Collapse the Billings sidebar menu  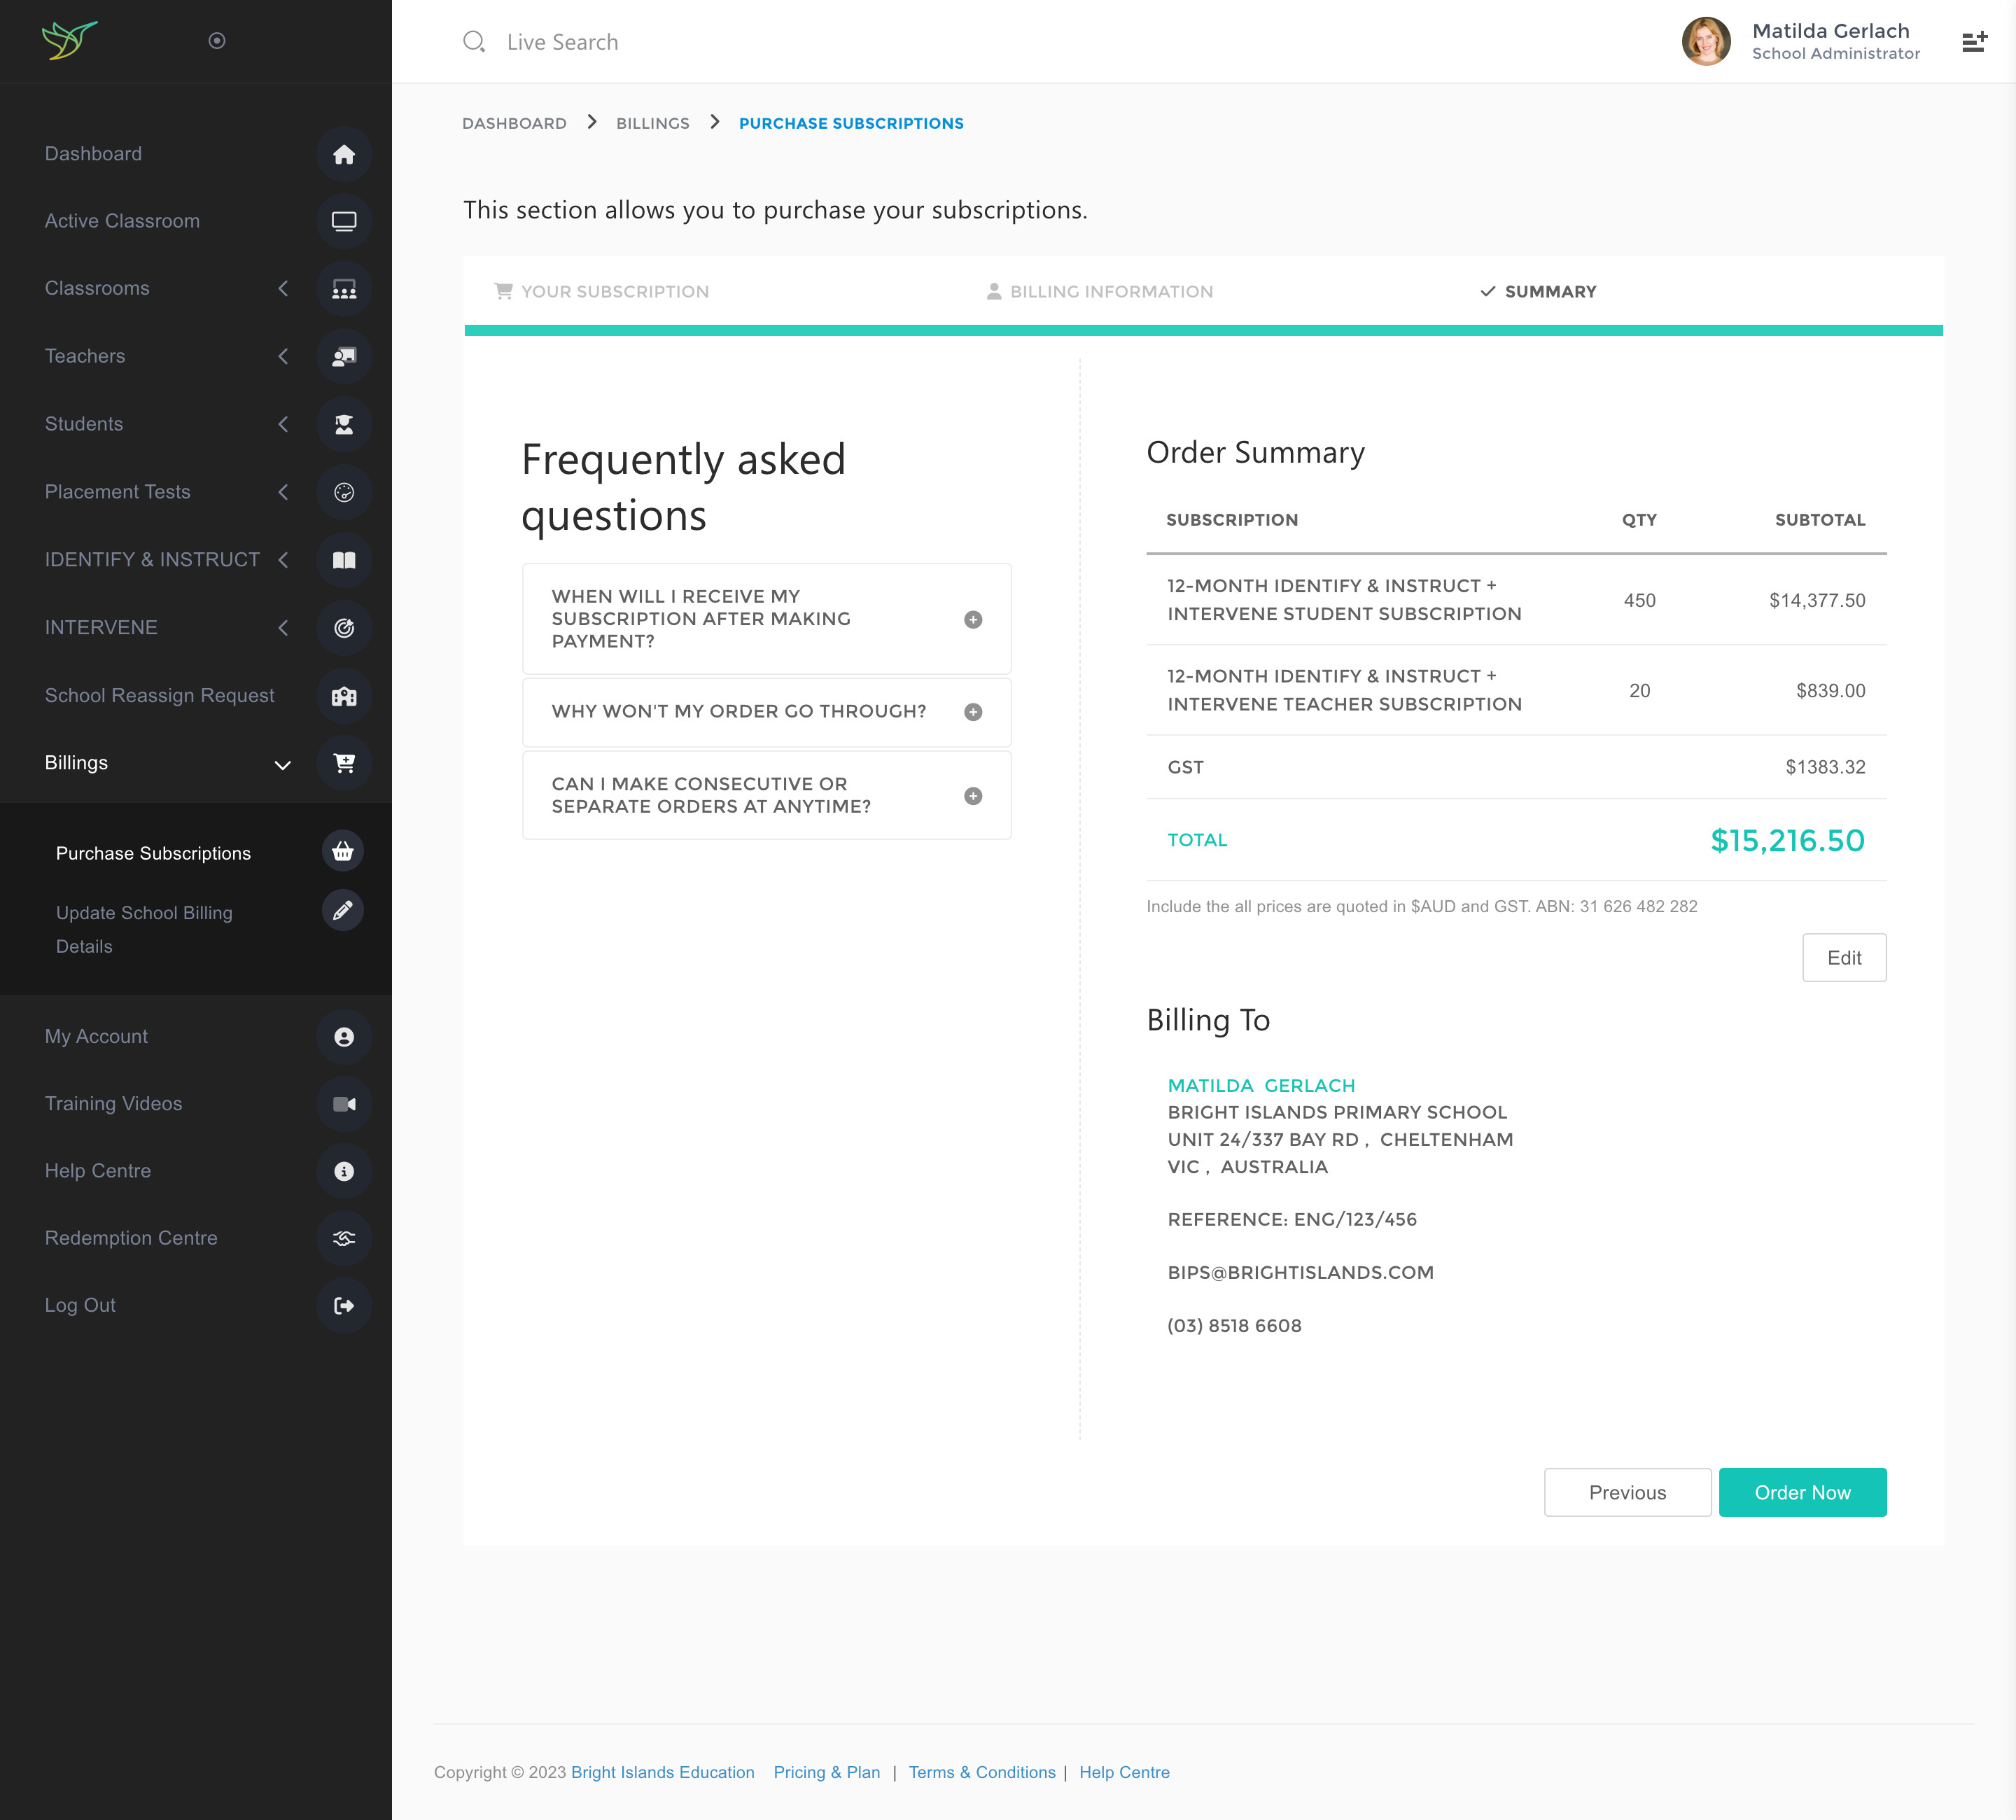(x=283, y=764)
